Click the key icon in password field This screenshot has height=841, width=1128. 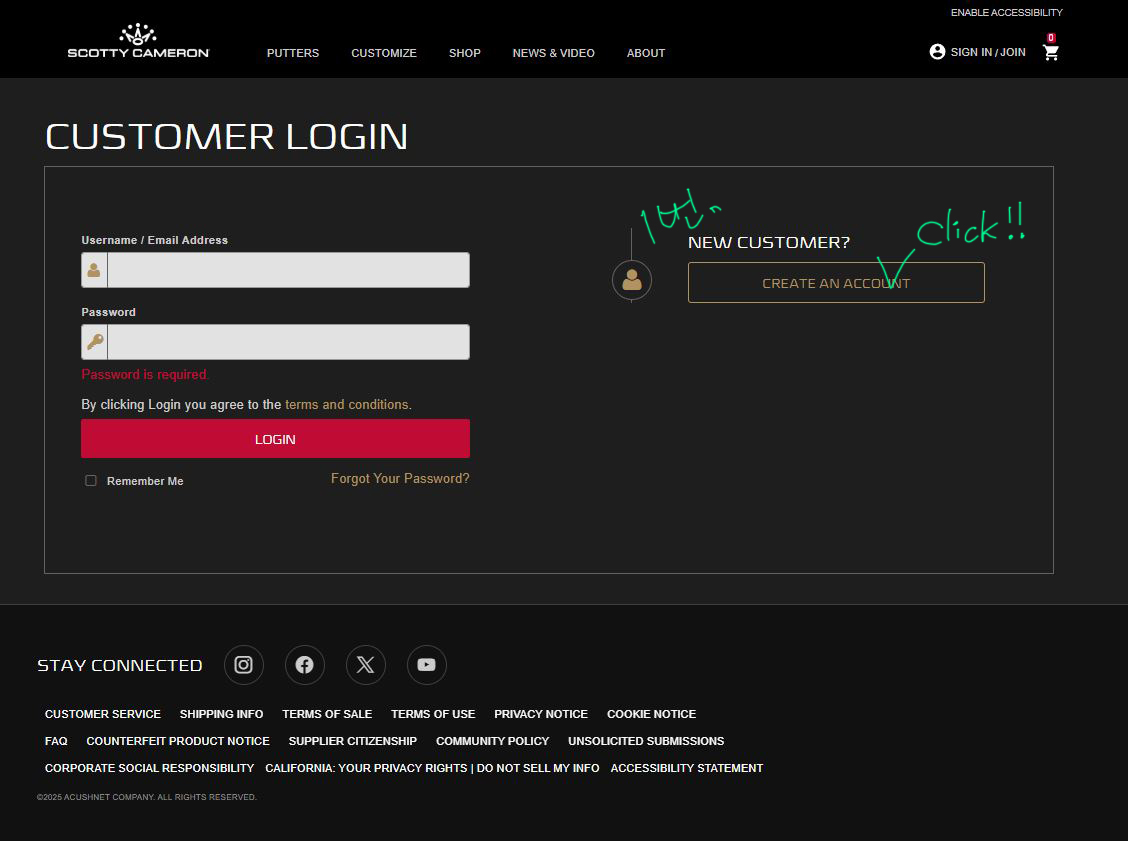click(94, 342)
